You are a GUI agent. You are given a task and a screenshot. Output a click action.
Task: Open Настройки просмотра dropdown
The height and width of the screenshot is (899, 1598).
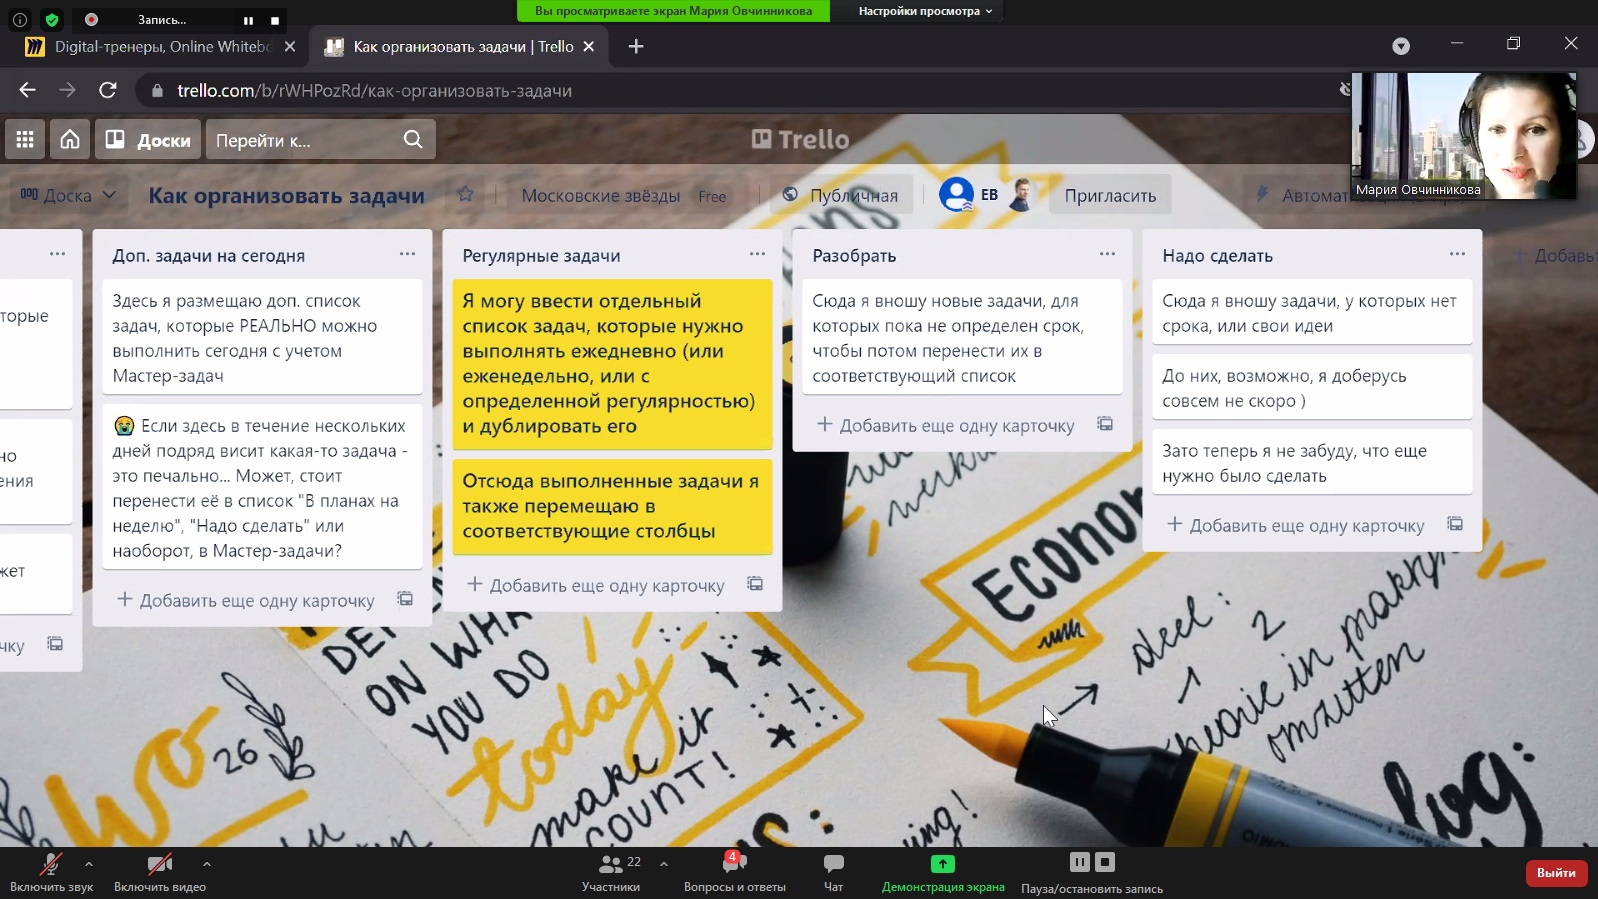point(925,11)
